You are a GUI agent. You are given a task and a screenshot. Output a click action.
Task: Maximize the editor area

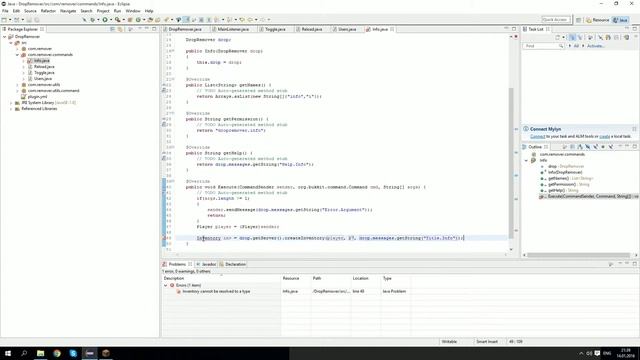tap(514, 29)
